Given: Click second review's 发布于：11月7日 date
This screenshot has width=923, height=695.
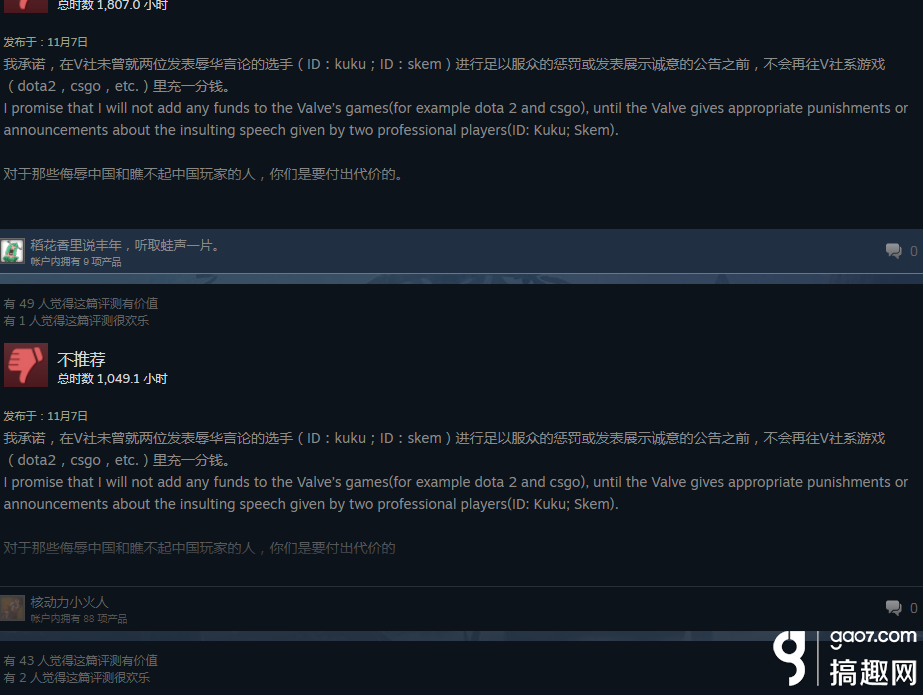Looking at the screenshot, I should tap(45, 416).
